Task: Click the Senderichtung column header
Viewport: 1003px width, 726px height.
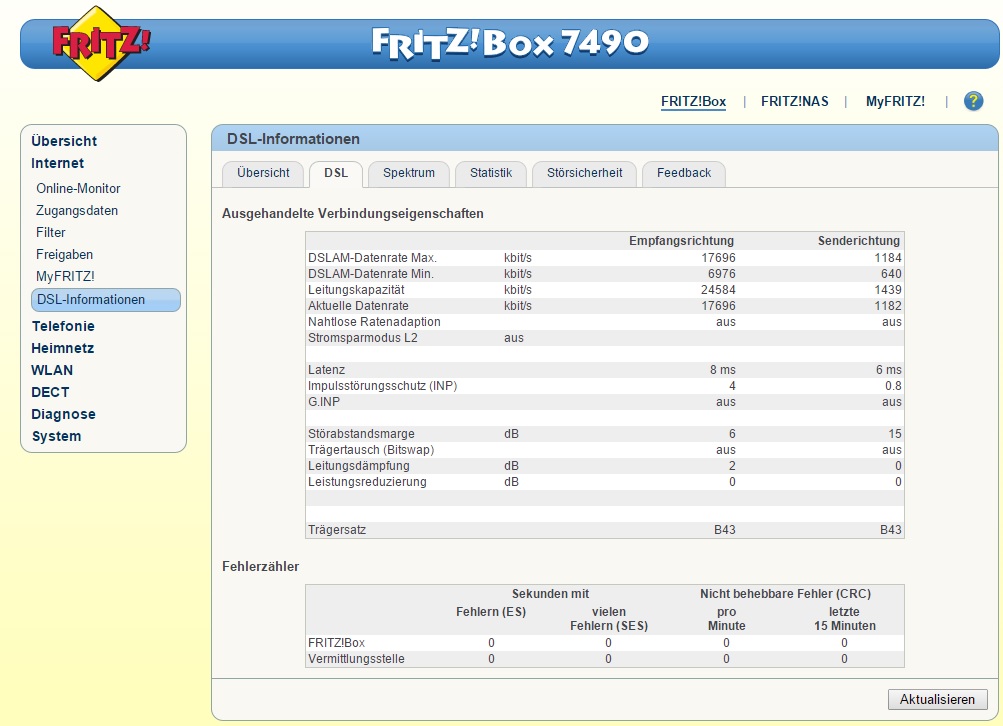Action: pyautogui.click(x=858, y=241)
